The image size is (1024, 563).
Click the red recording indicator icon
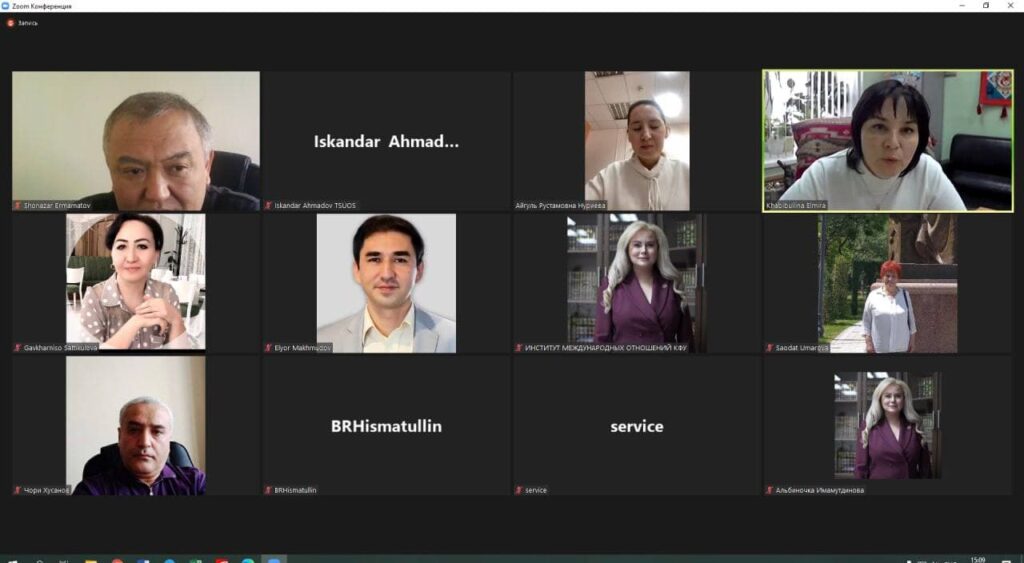tap(10, 23)
